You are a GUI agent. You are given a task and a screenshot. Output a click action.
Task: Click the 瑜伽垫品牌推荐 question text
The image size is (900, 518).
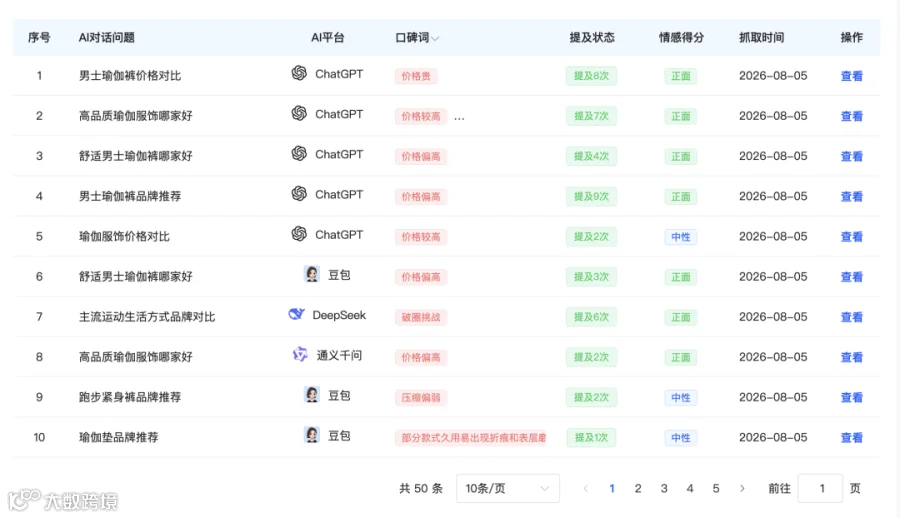coord(118,438)
